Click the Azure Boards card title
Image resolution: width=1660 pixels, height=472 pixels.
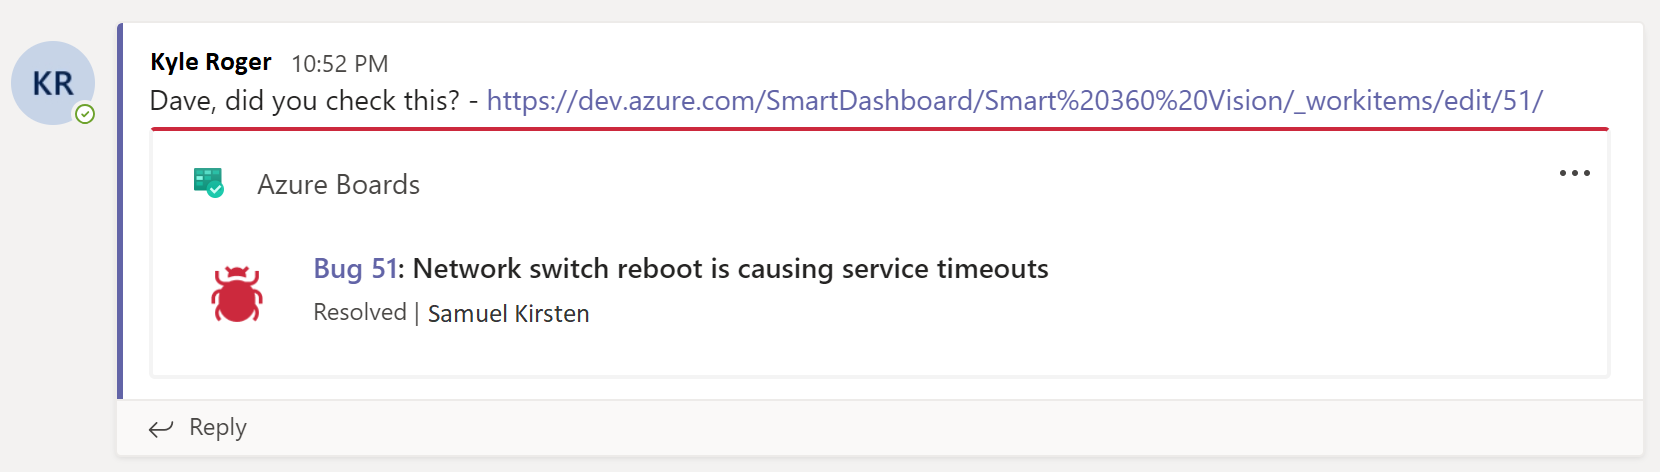pyautogui.click(x=338, y=185)
